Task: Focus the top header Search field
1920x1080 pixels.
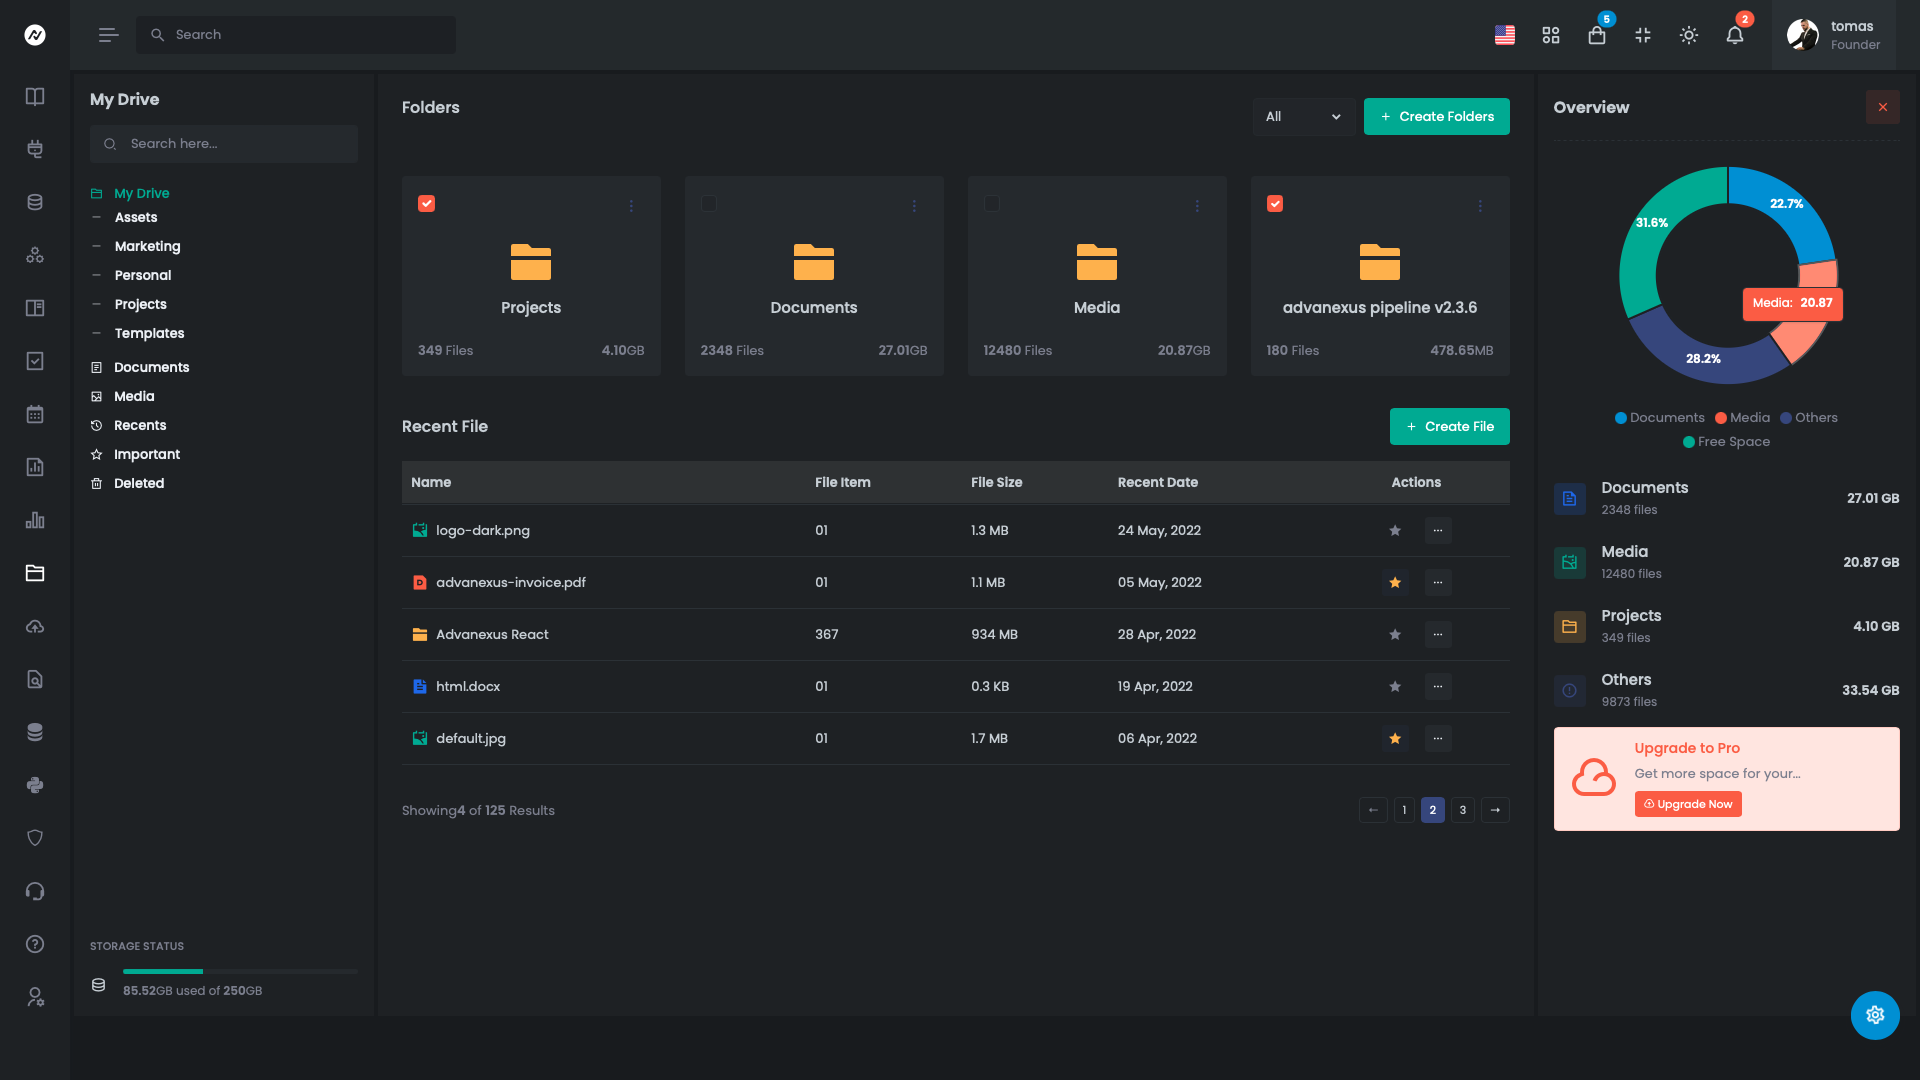Action: [296, 35]
